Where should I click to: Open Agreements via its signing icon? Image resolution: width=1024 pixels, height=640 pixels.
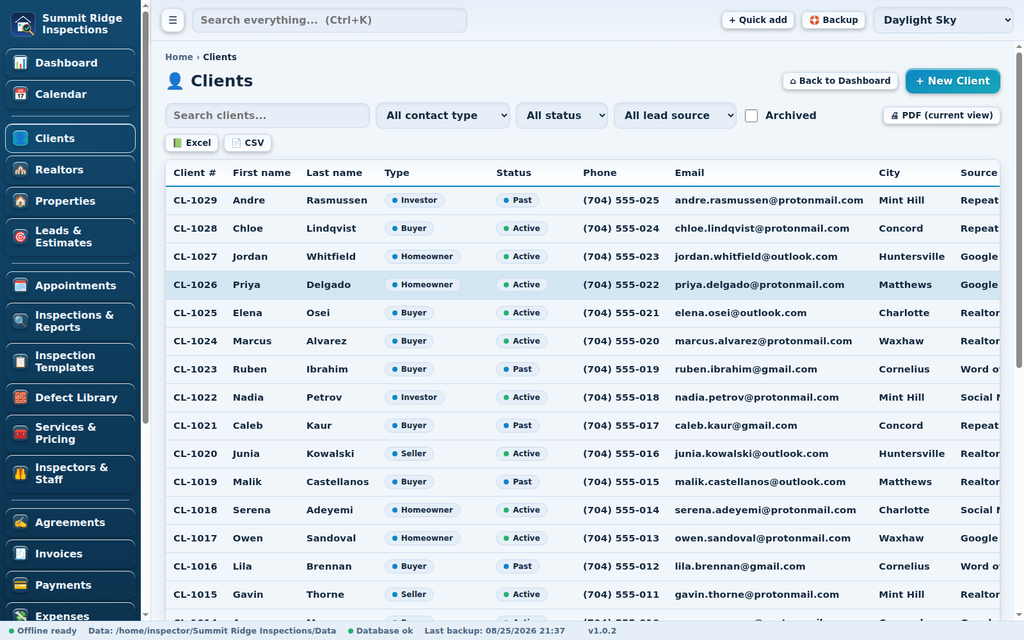pyautogui.click(x=21, y=522)
